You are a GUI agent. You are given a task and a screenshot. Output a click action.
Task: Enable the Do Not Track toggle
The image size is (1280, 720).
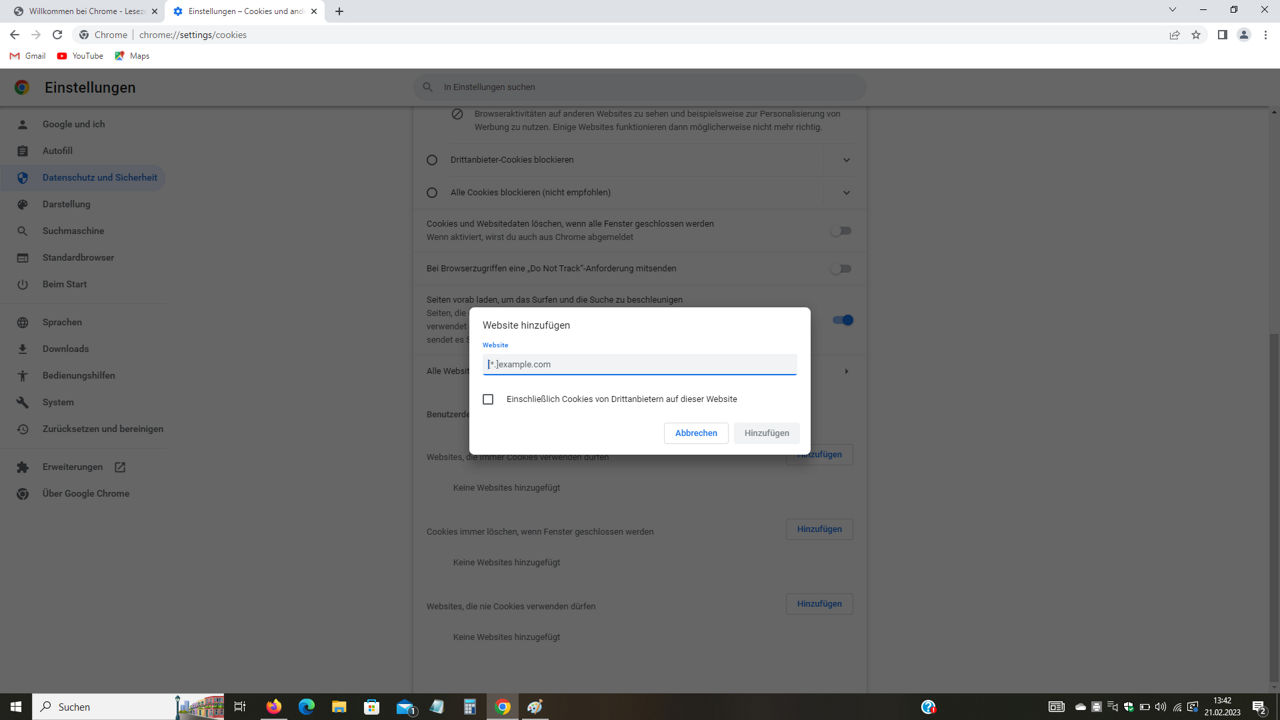[840, 268]
